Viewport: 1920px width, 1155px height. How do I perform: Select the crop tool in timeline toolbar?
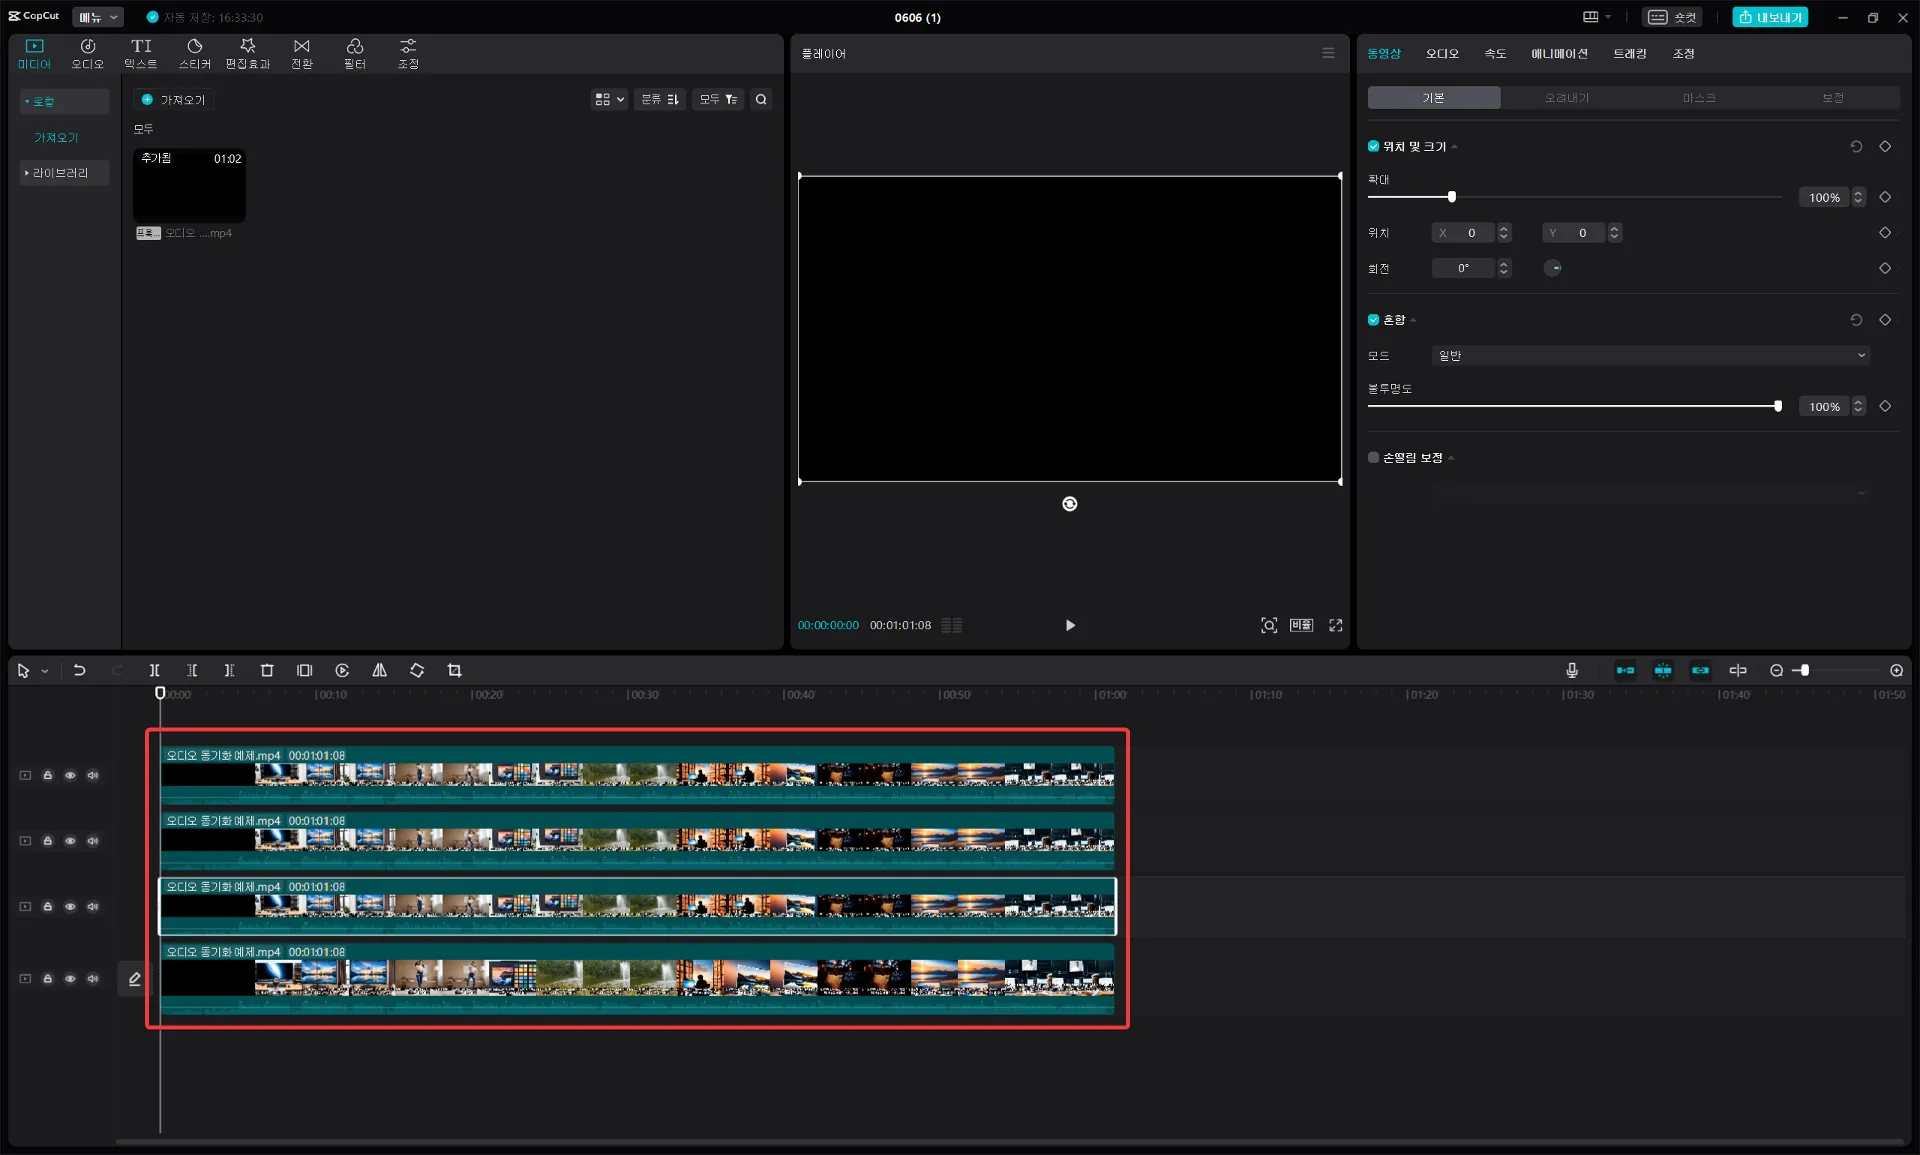[454, 671]
